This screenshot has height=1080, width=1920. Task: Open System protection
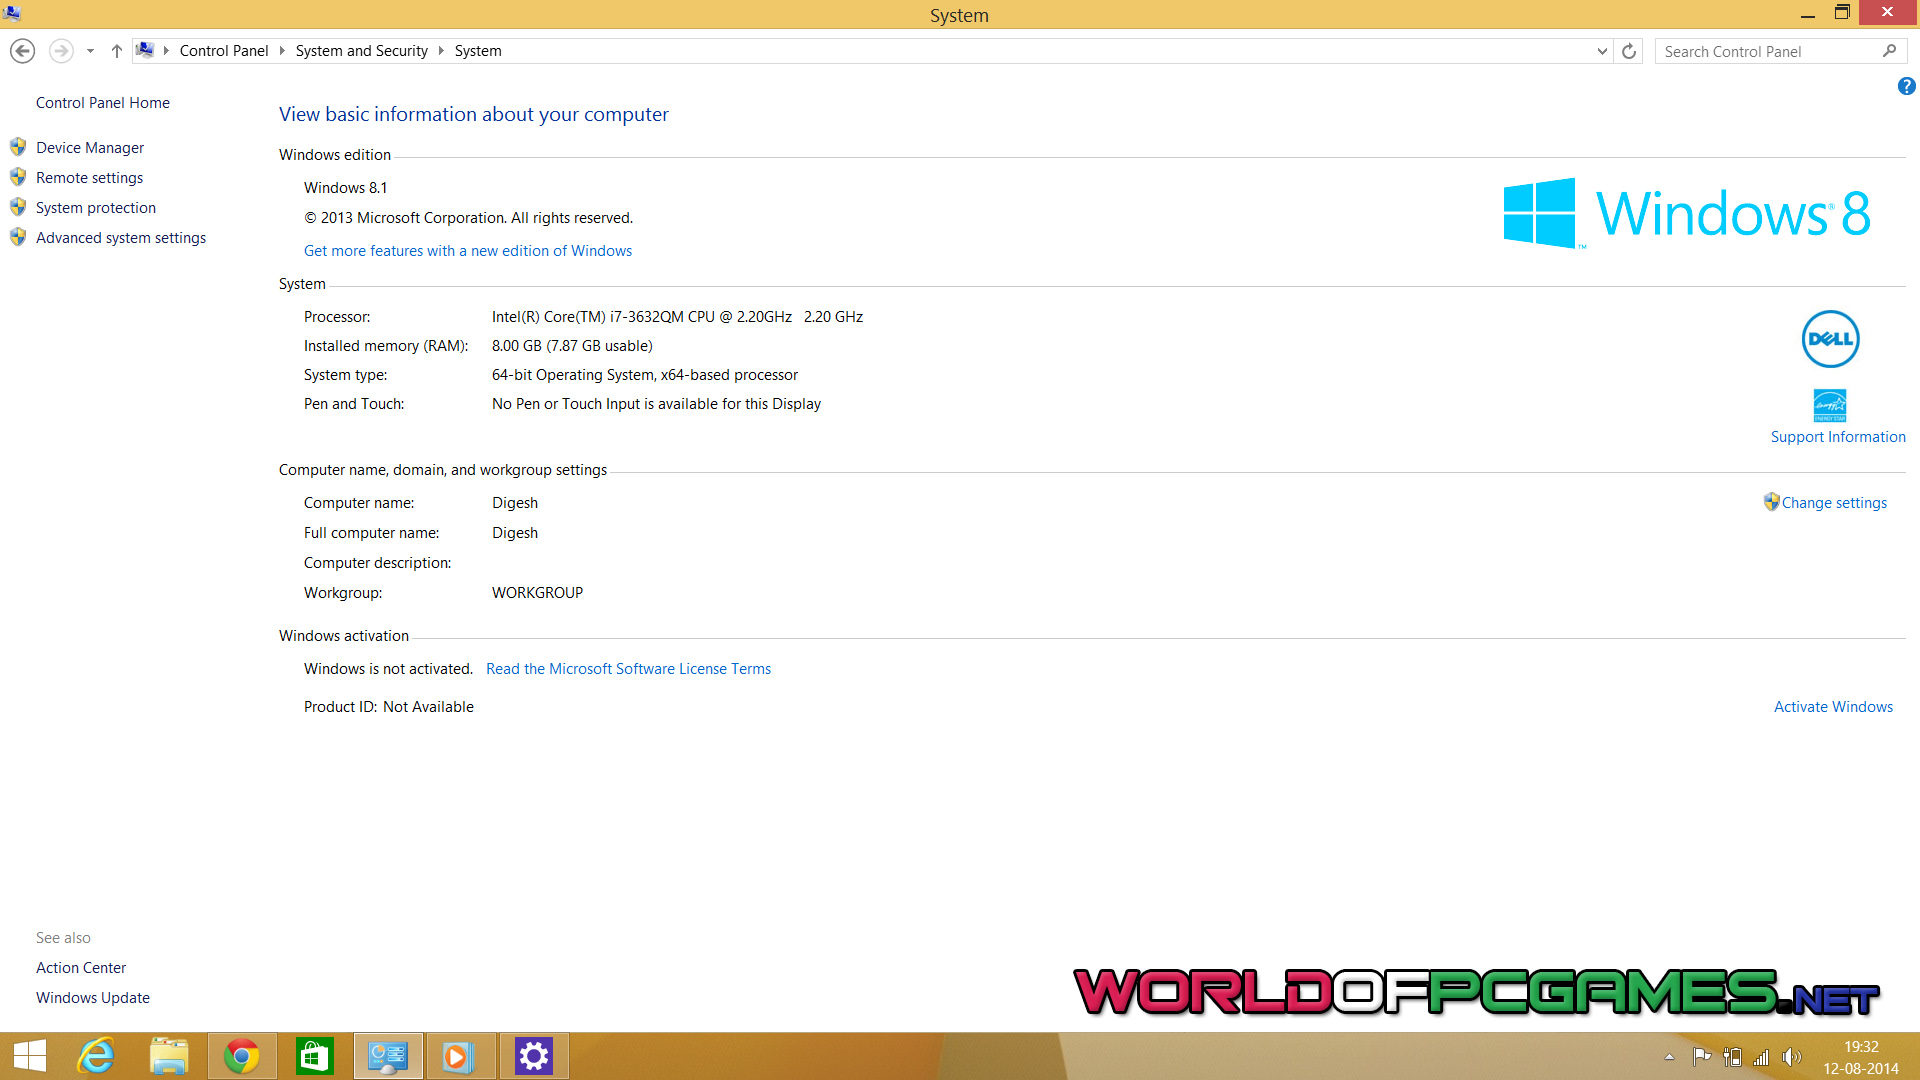(96, 208)
